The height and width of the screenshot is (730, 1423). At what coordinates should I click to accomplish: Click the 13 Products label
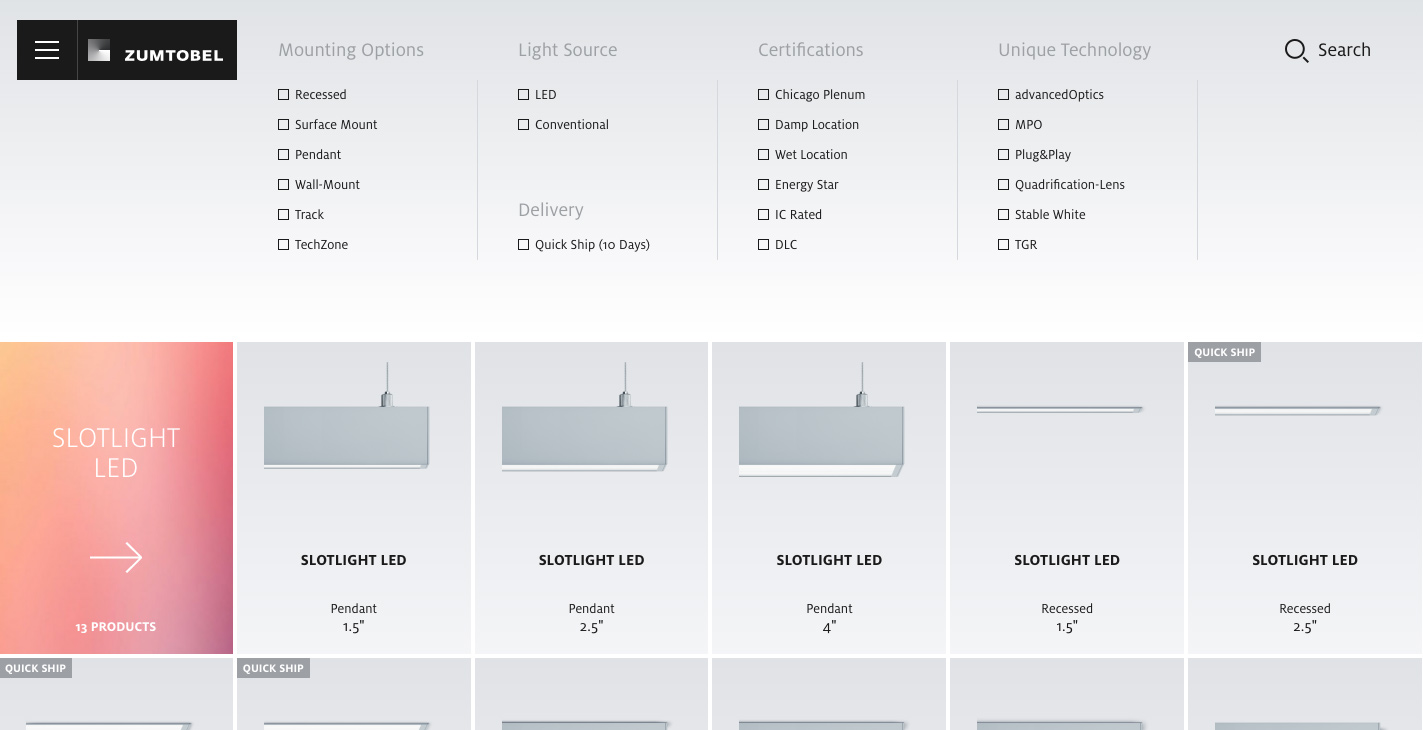(x=116, y=627)
